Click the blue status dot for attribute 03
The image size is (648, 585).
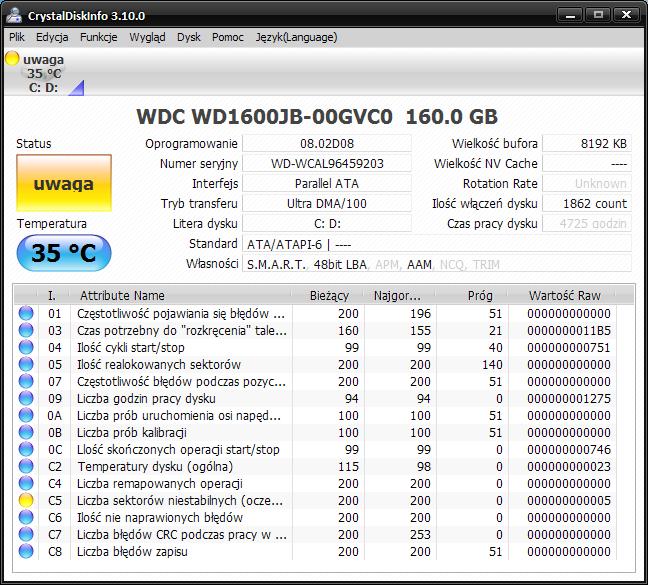tap(26, 330)
